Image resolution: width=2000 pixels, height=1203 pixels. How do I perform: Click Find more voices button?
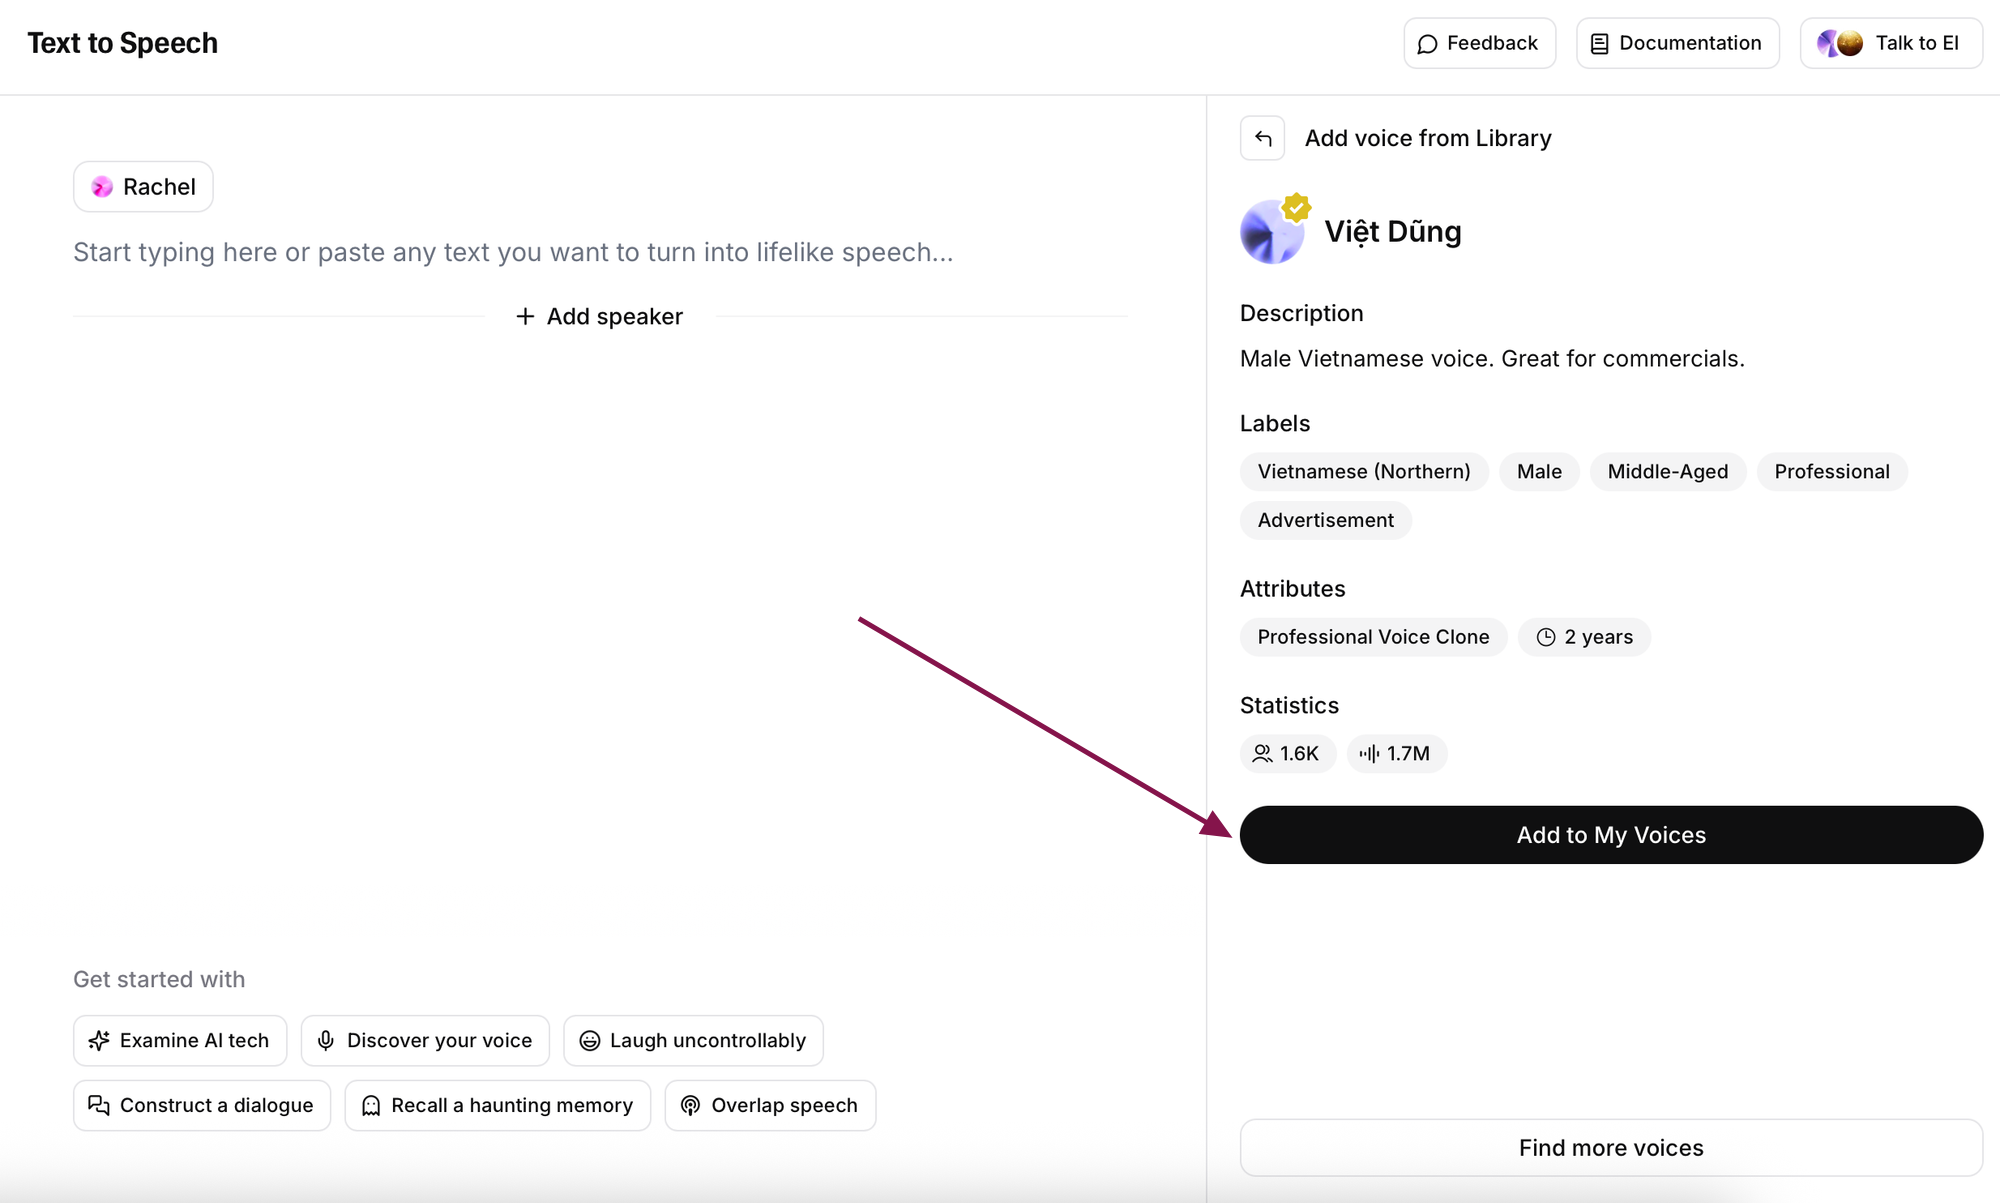(1610, 1148)
